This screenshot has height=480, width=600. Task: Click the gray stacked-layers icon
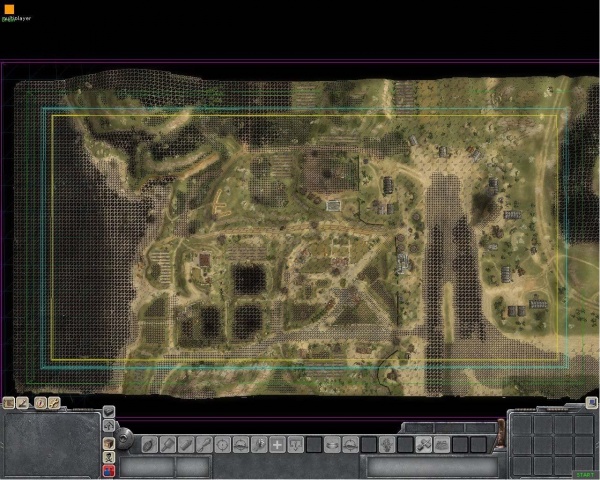(109, 412)
